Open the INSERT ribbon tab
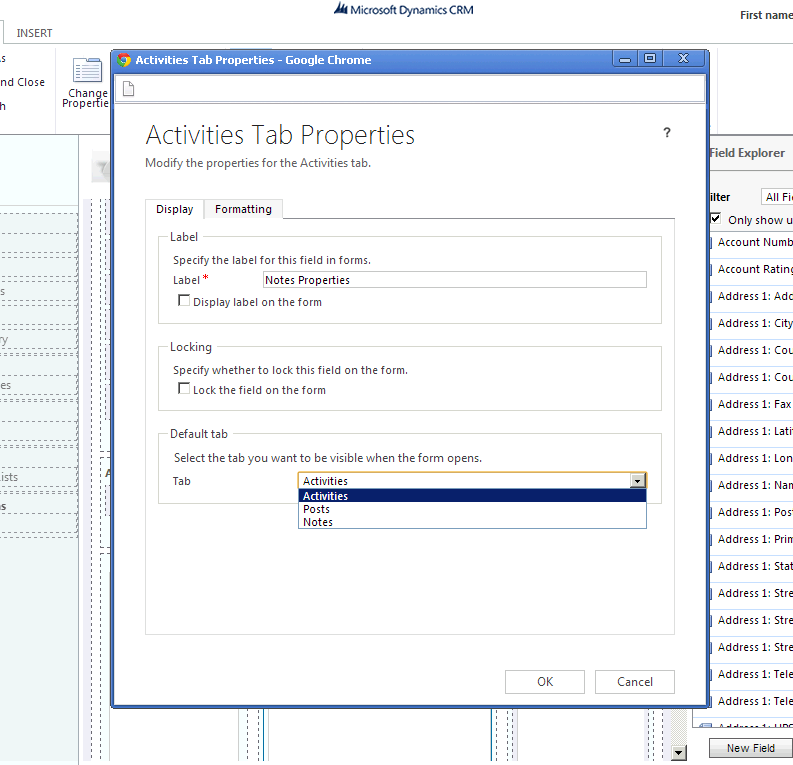793x765 pixels. point(35,33)
